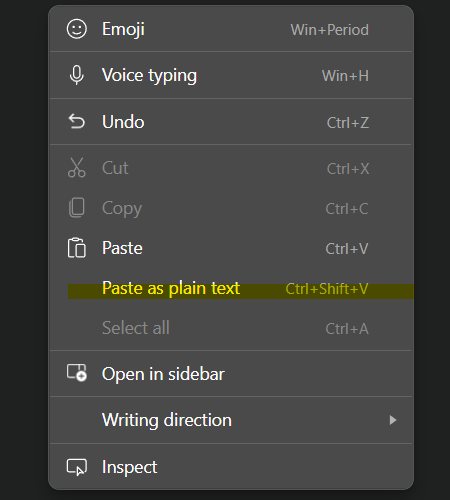Open Writing direction menu item
The width and height of the screenshot is (450, 500).
pos(231,420)
